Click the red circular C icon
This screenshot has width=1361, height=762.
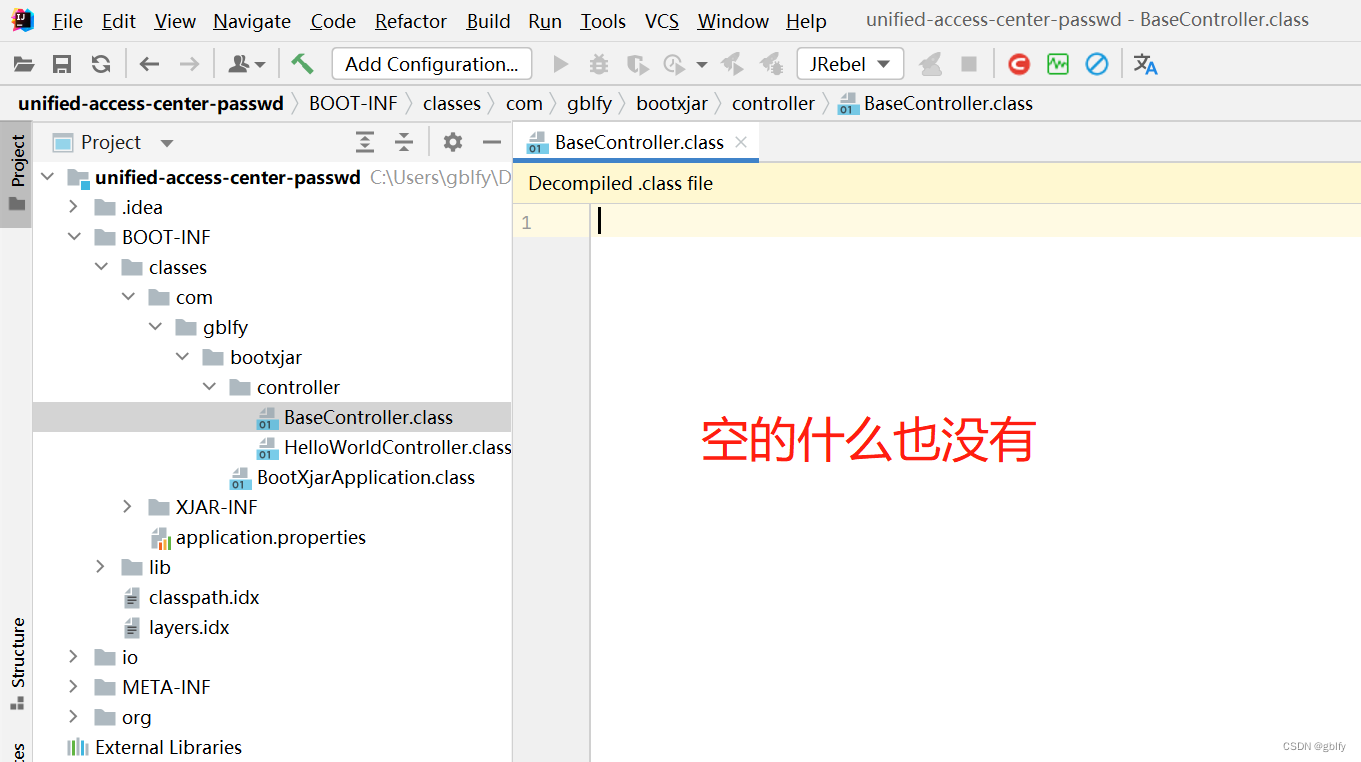tap(1019, 65)
